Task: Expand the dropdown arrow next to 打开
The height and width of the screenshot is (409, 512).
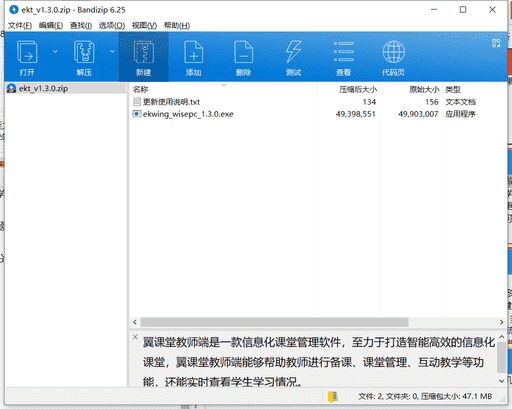Action: click(x=55, y=51)
